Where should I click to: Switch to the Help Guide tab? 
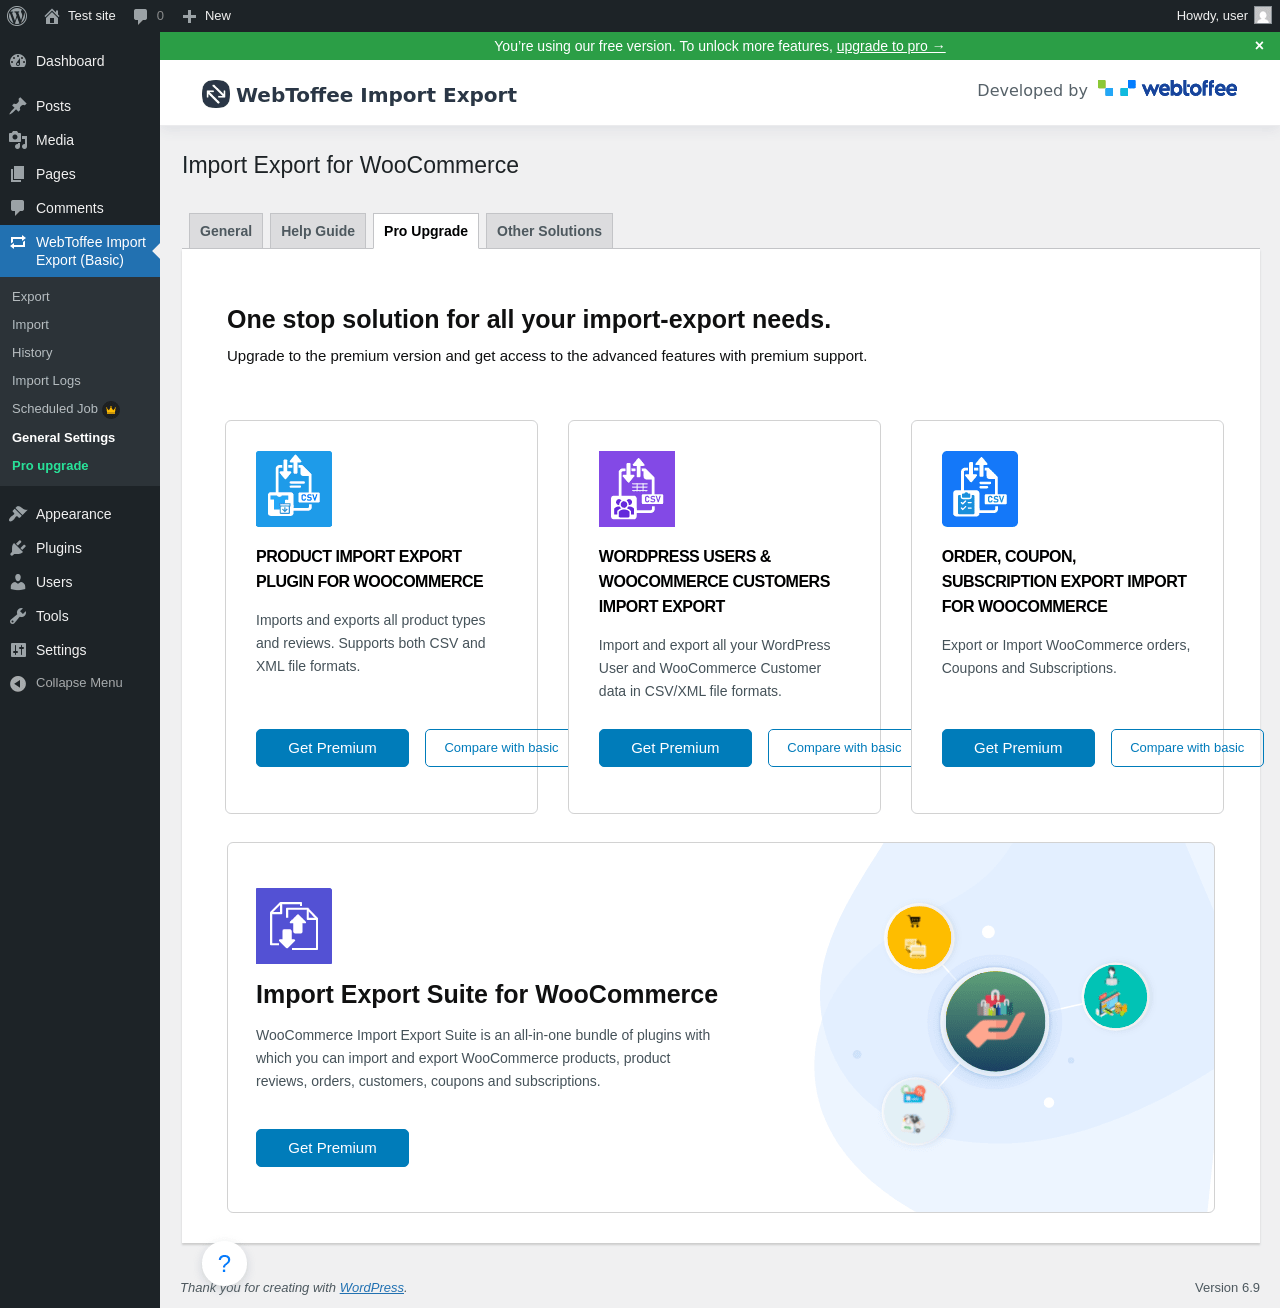pyautogui.click(x=318, y=231)
